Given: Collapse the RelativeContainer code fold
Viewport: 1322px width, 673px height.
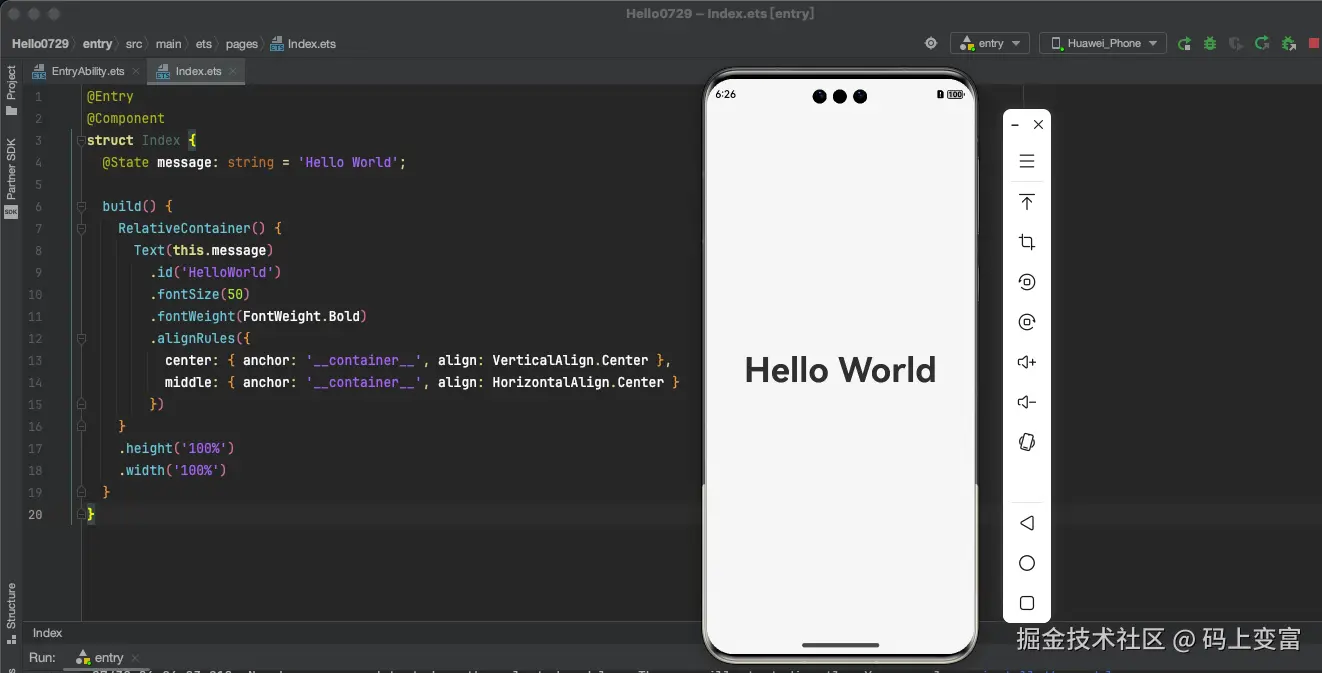Looking at the screenshot, I should coord(81,229).
